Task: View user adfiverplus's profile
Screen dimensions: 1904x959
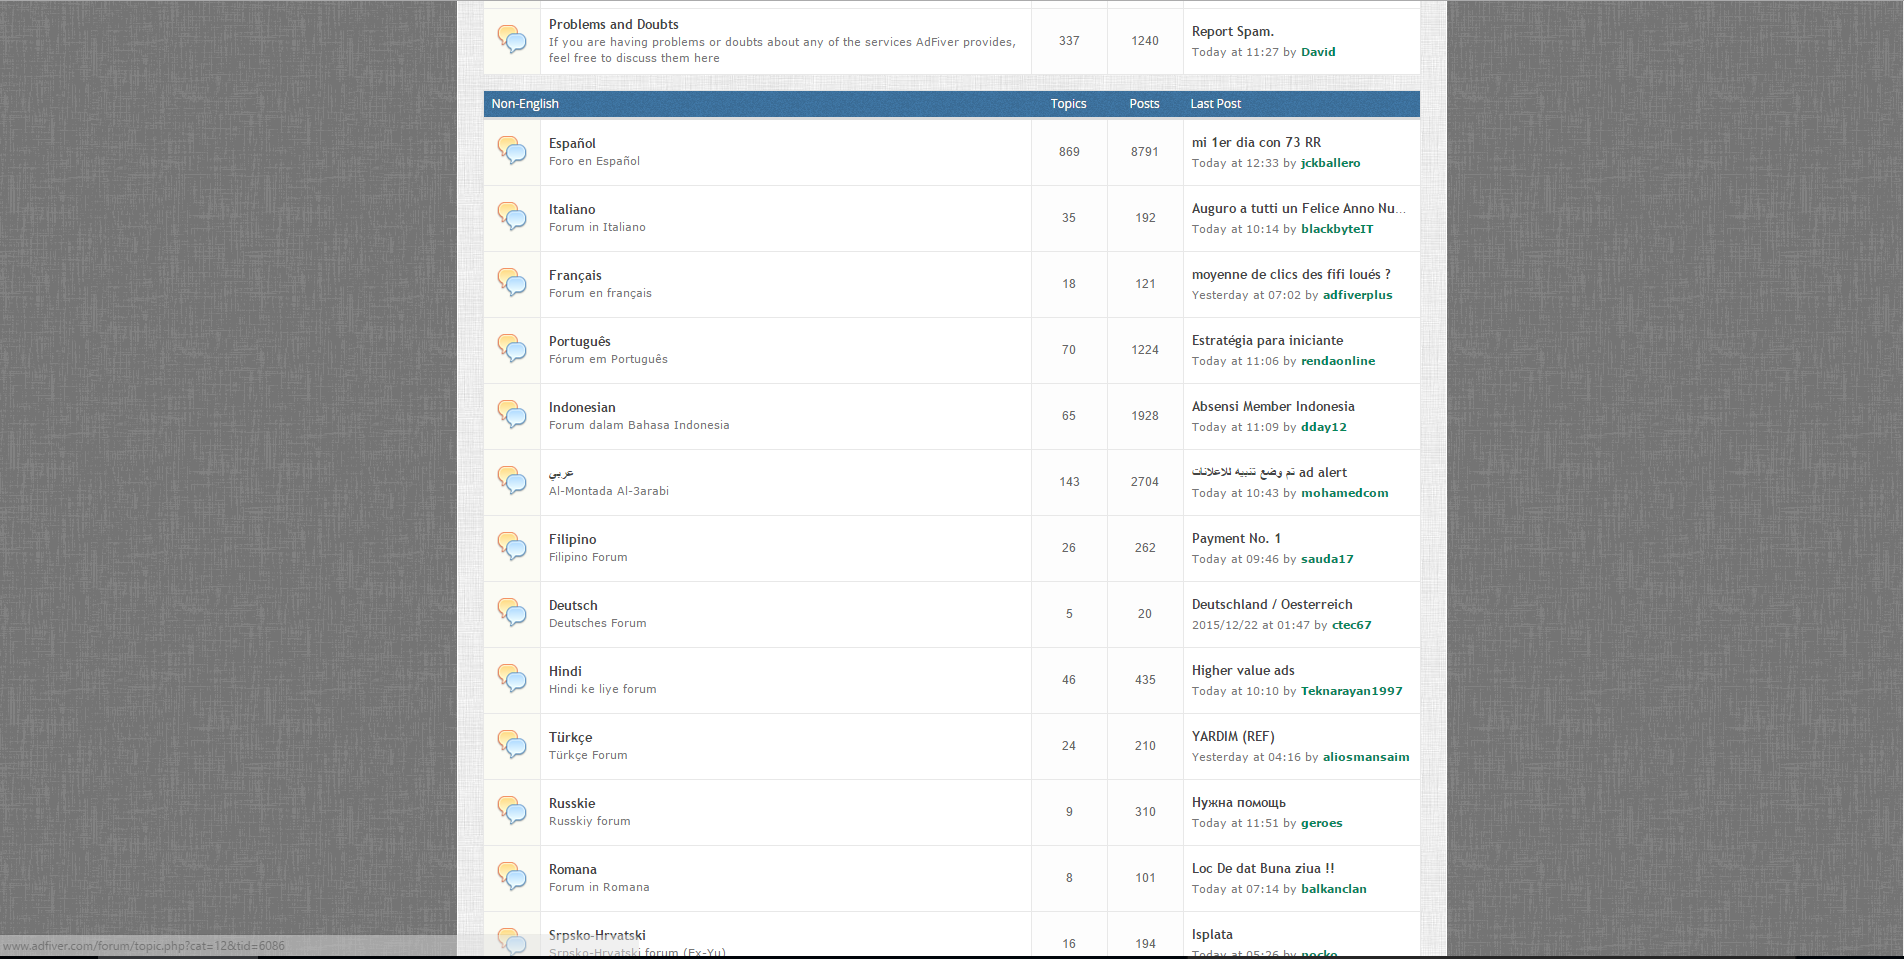Action: coord(1357,295)
